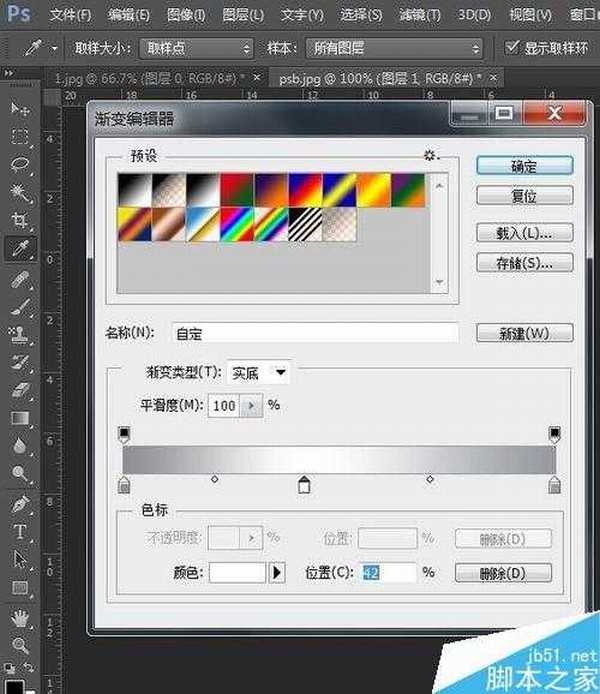Toggle the 显示取样环 checkbox

[513, 47]
